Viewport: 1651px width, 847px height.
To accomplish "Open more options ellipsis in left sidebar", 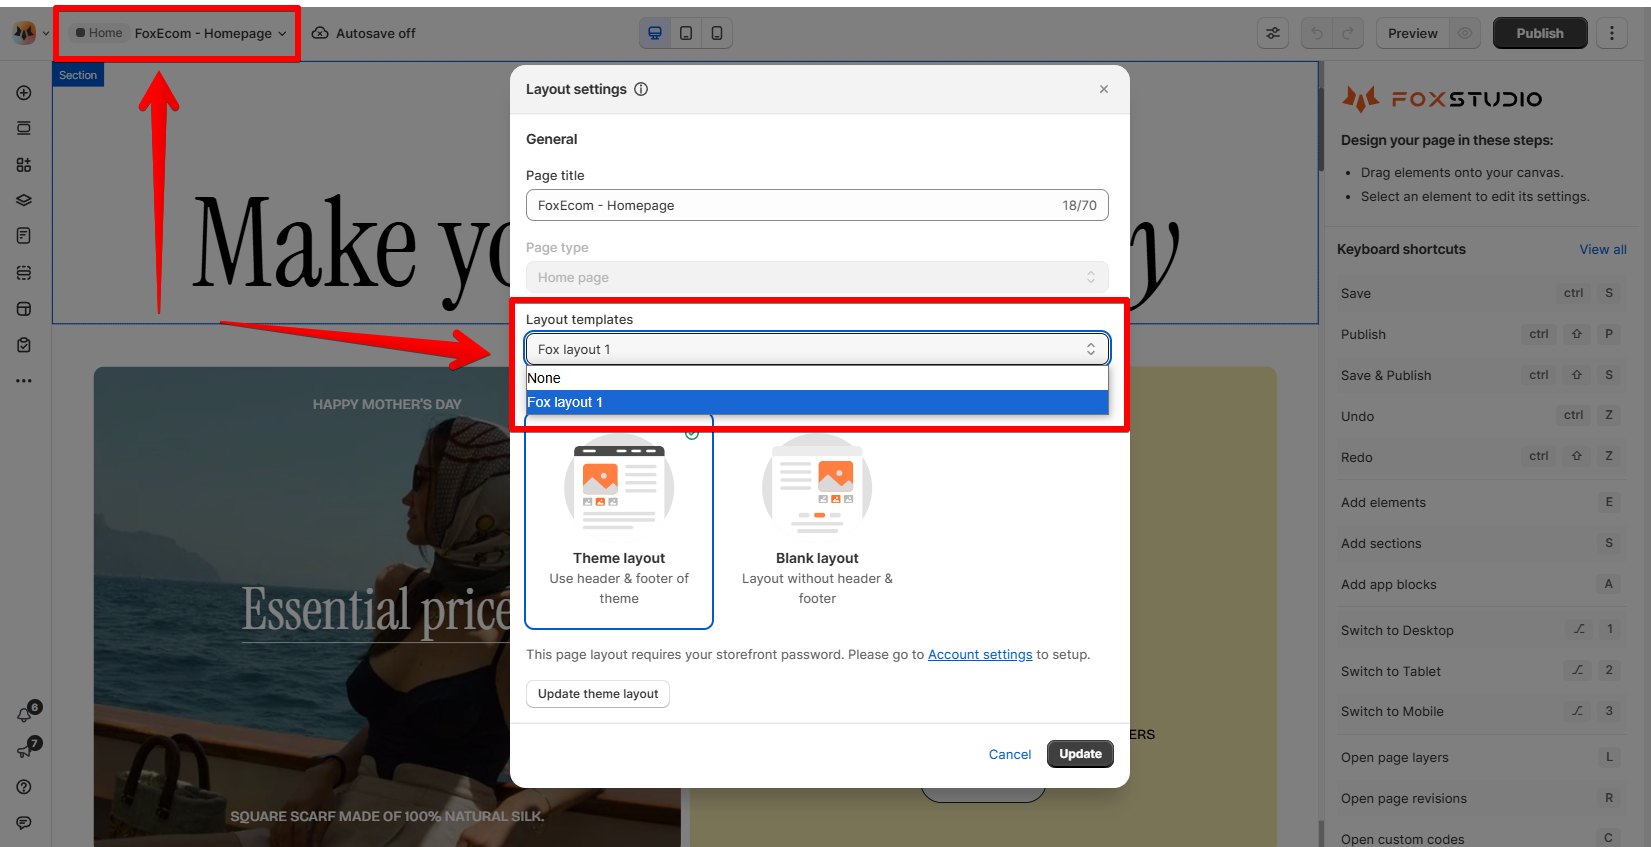I will tap(24, 381).
